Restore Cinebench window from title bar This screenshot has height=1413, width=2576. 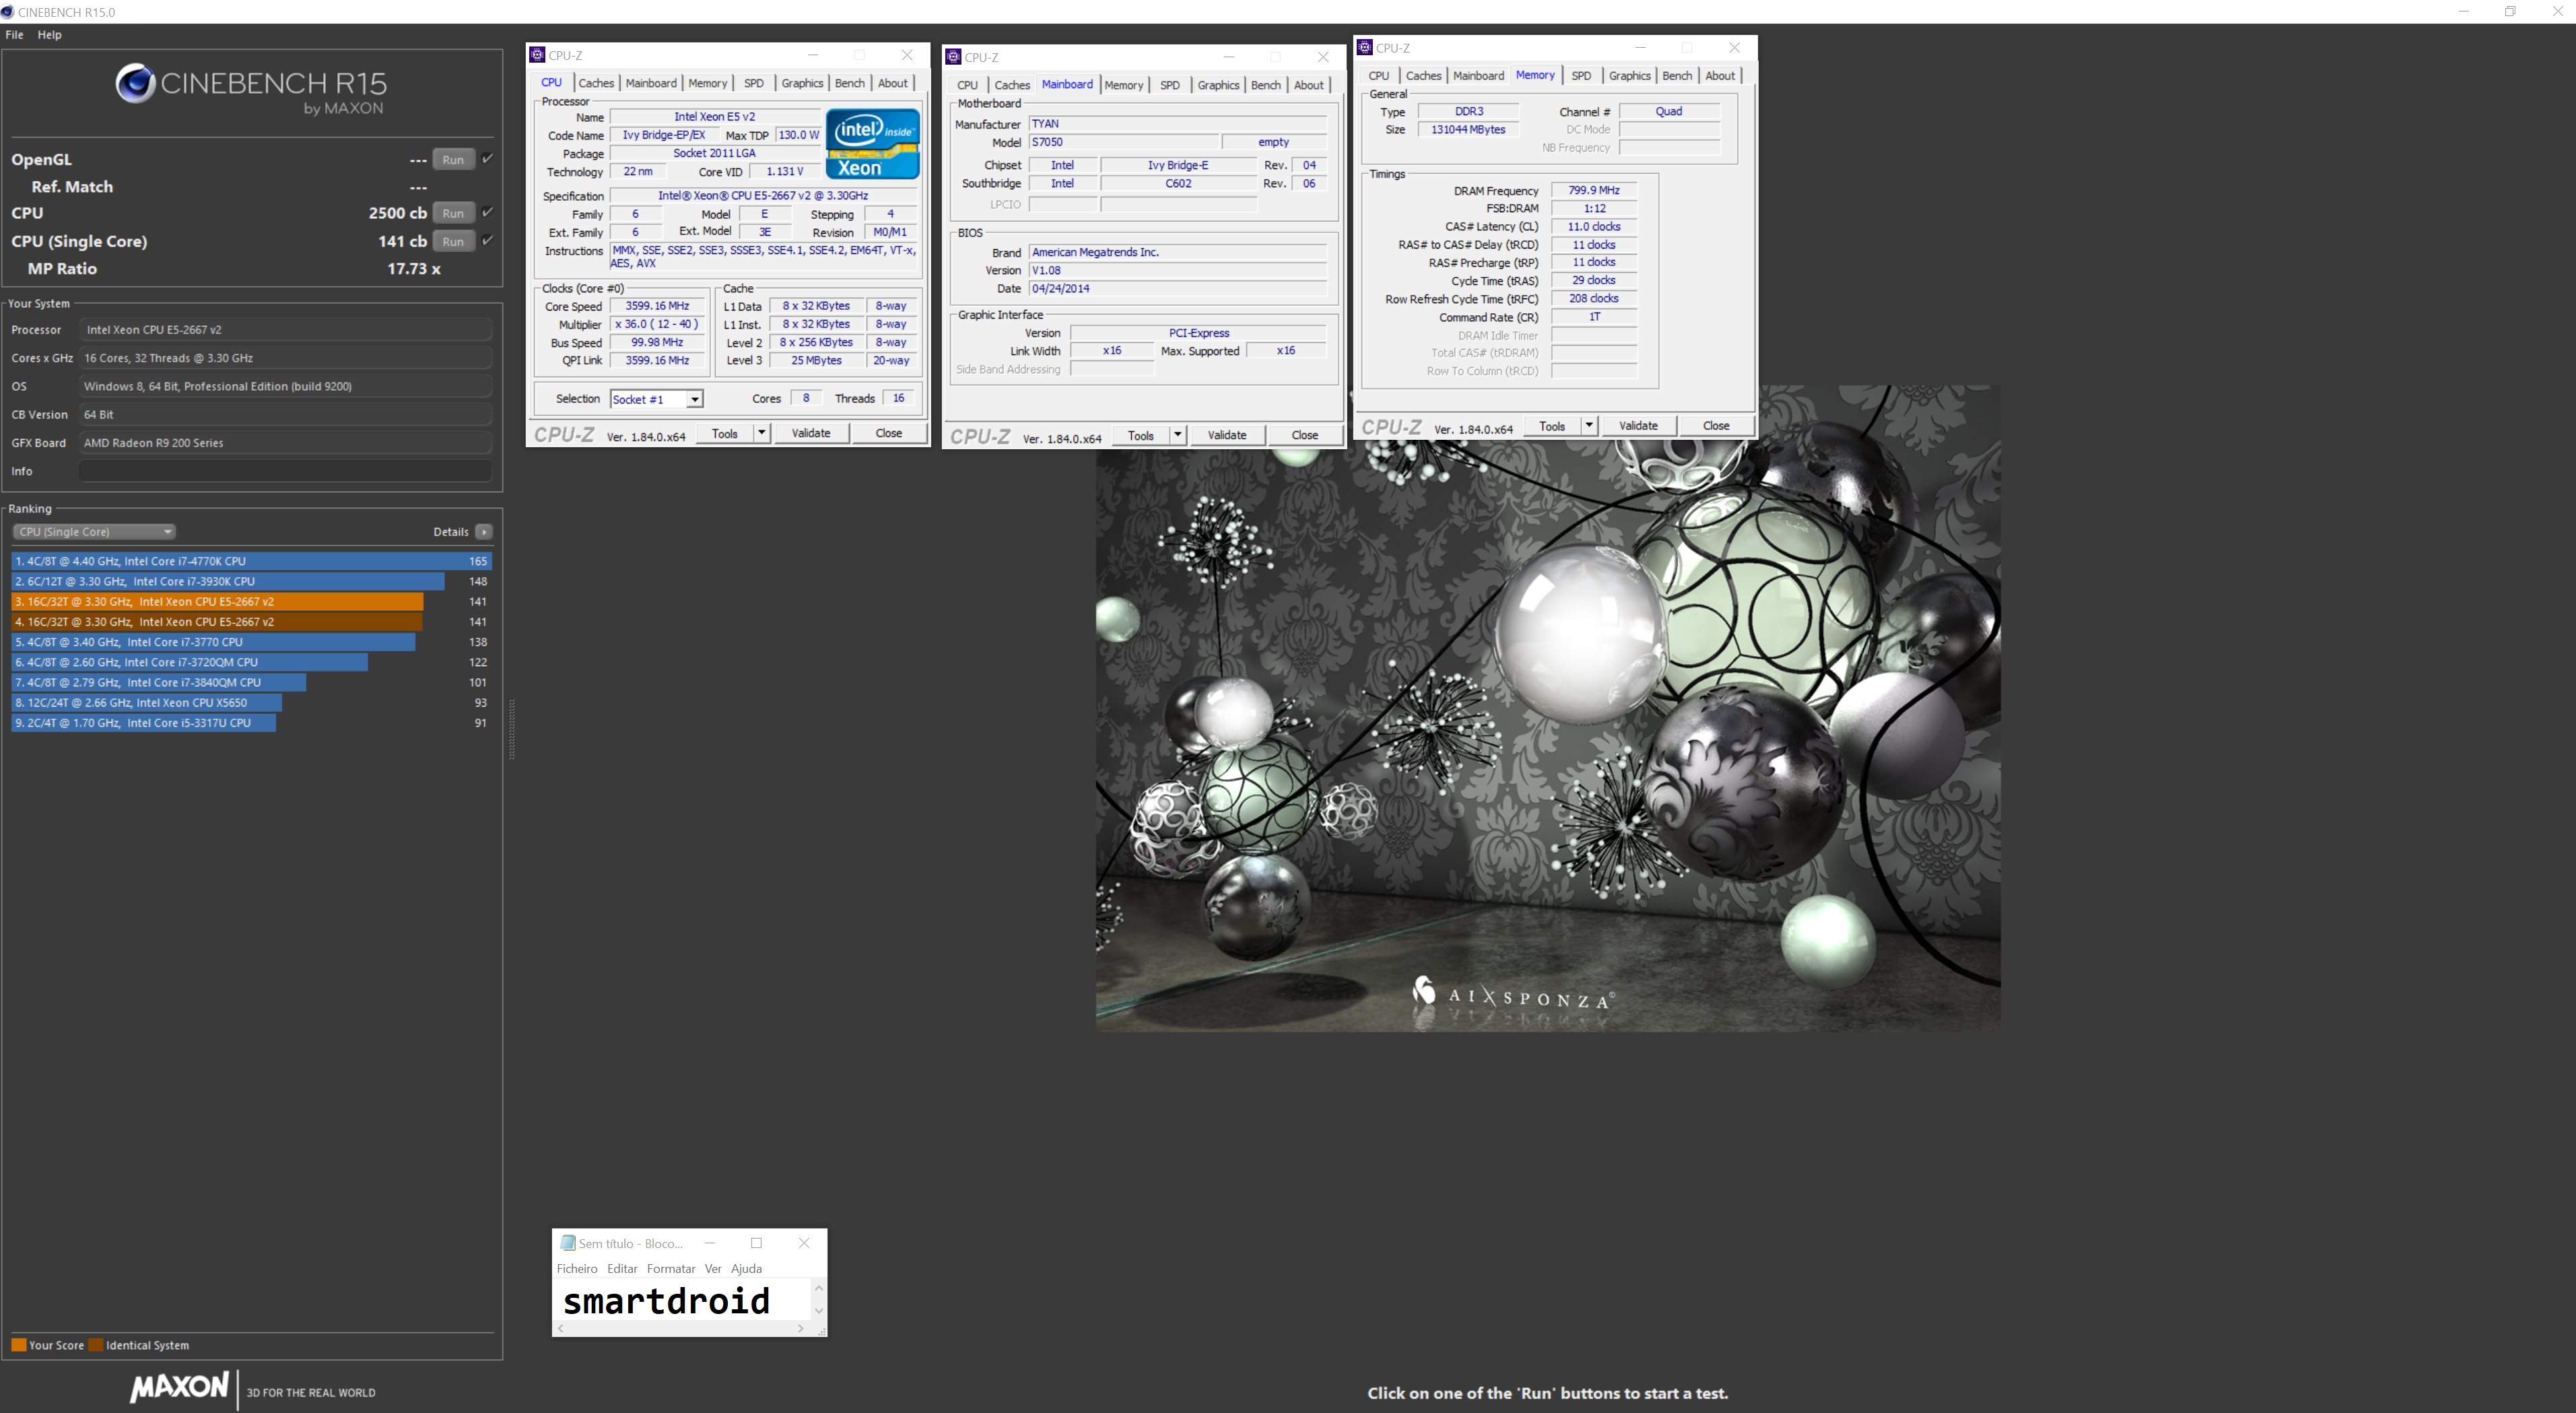click(x=2510, y=11)
